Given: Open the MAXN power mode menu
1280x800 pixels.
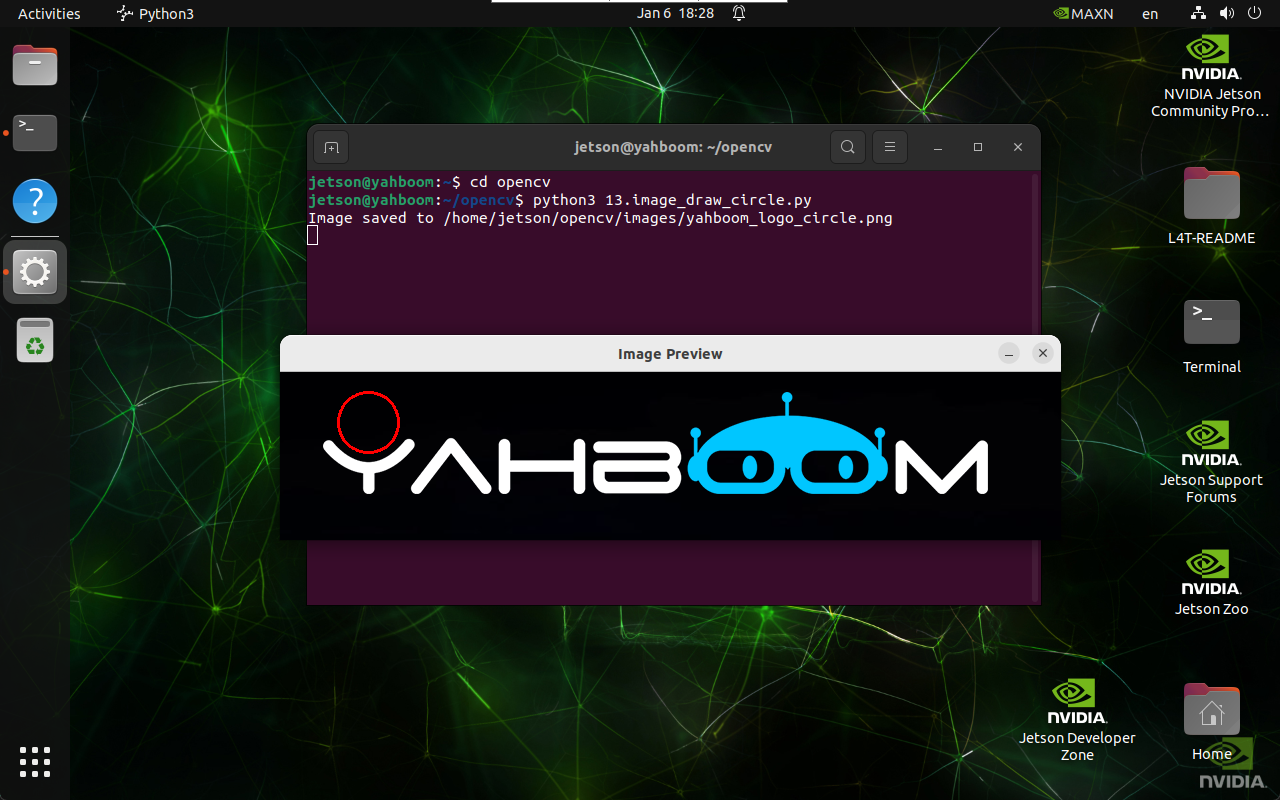Looking at the screenshot, I should [1083, 13].
